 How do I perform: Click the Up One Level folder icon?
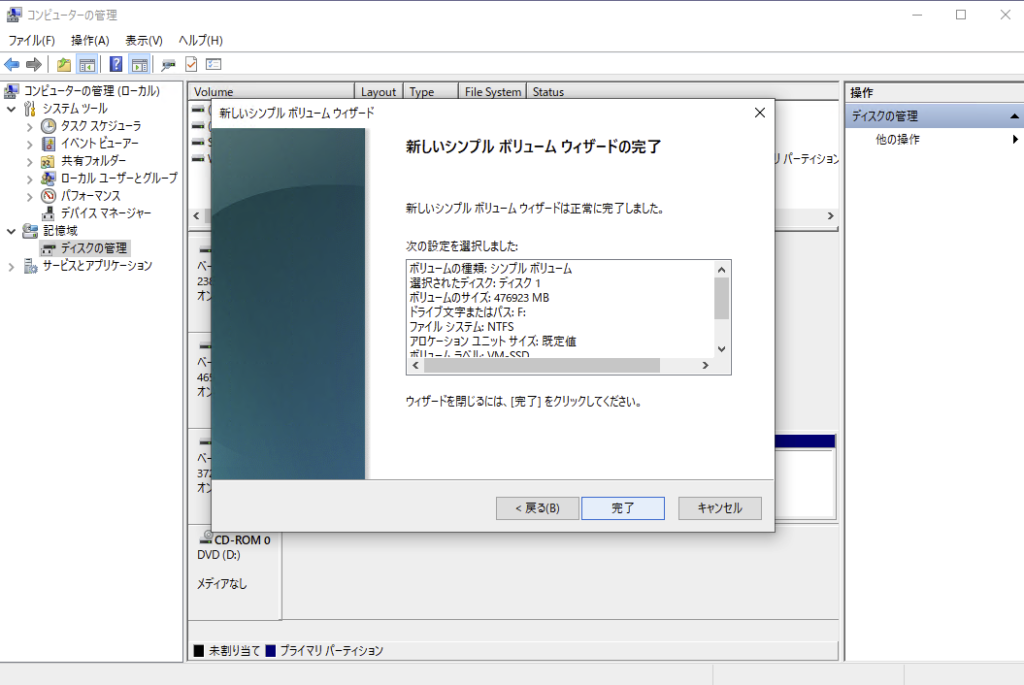pos(64,65)
